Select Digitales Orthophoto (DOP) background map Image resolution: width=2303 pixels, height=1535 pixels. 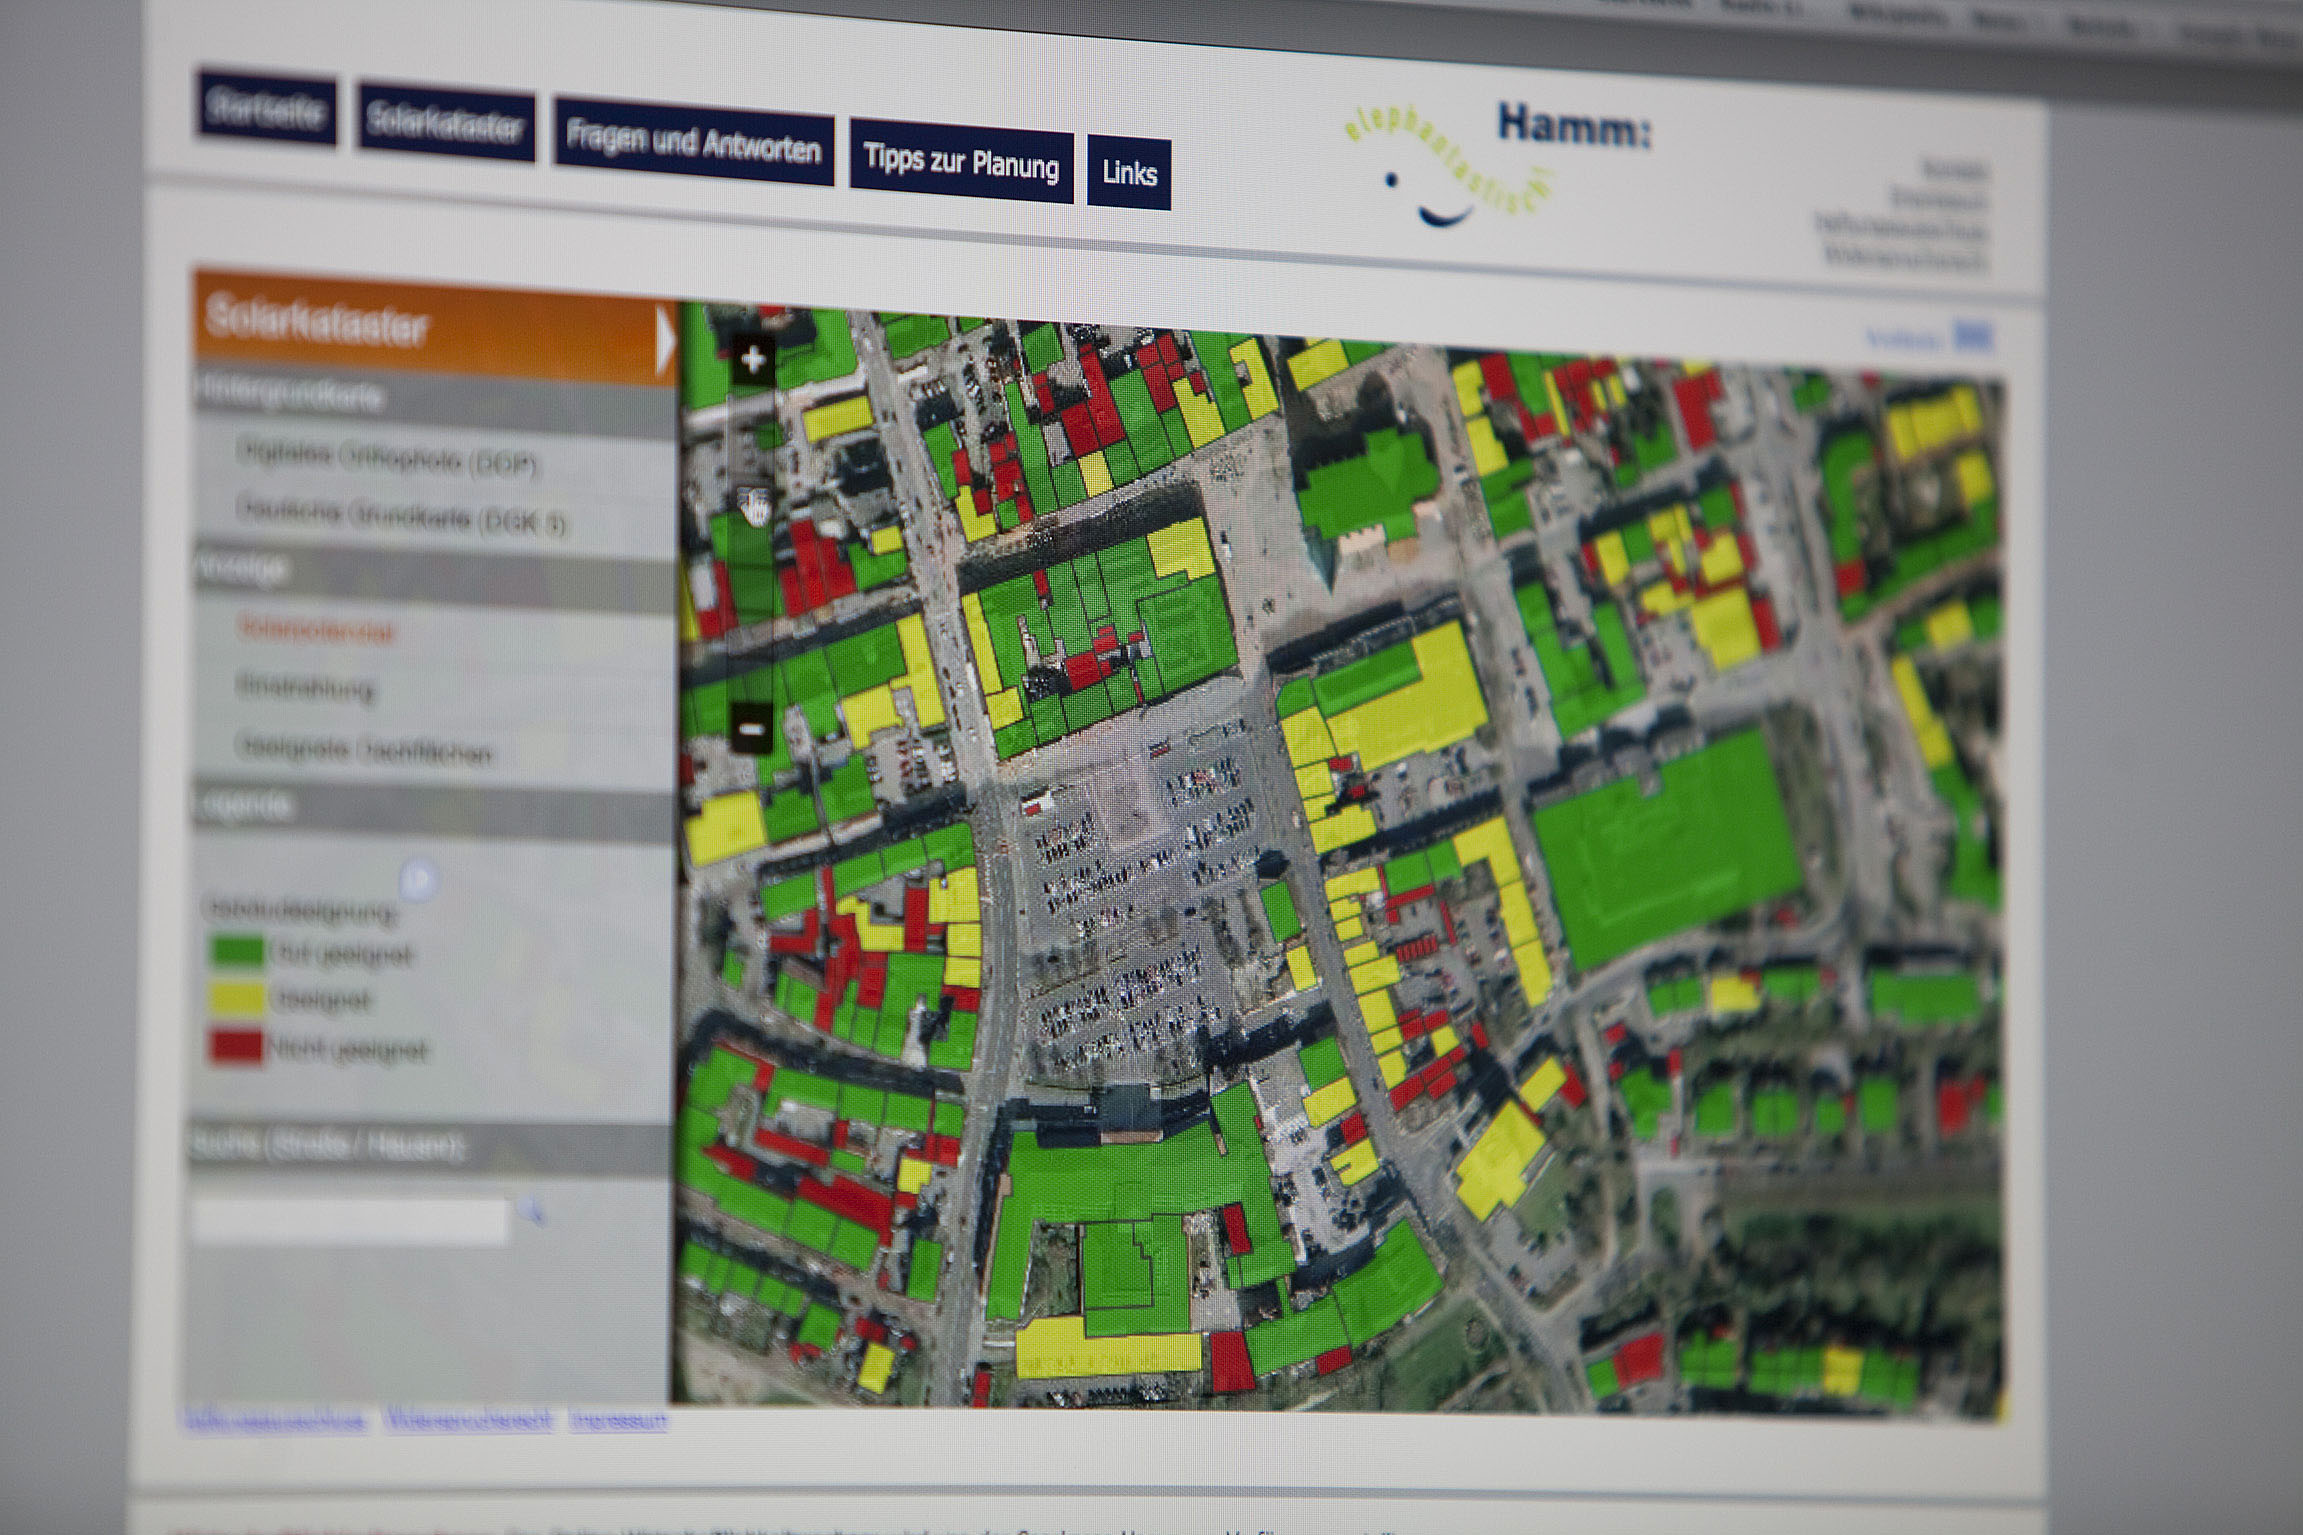388,459
